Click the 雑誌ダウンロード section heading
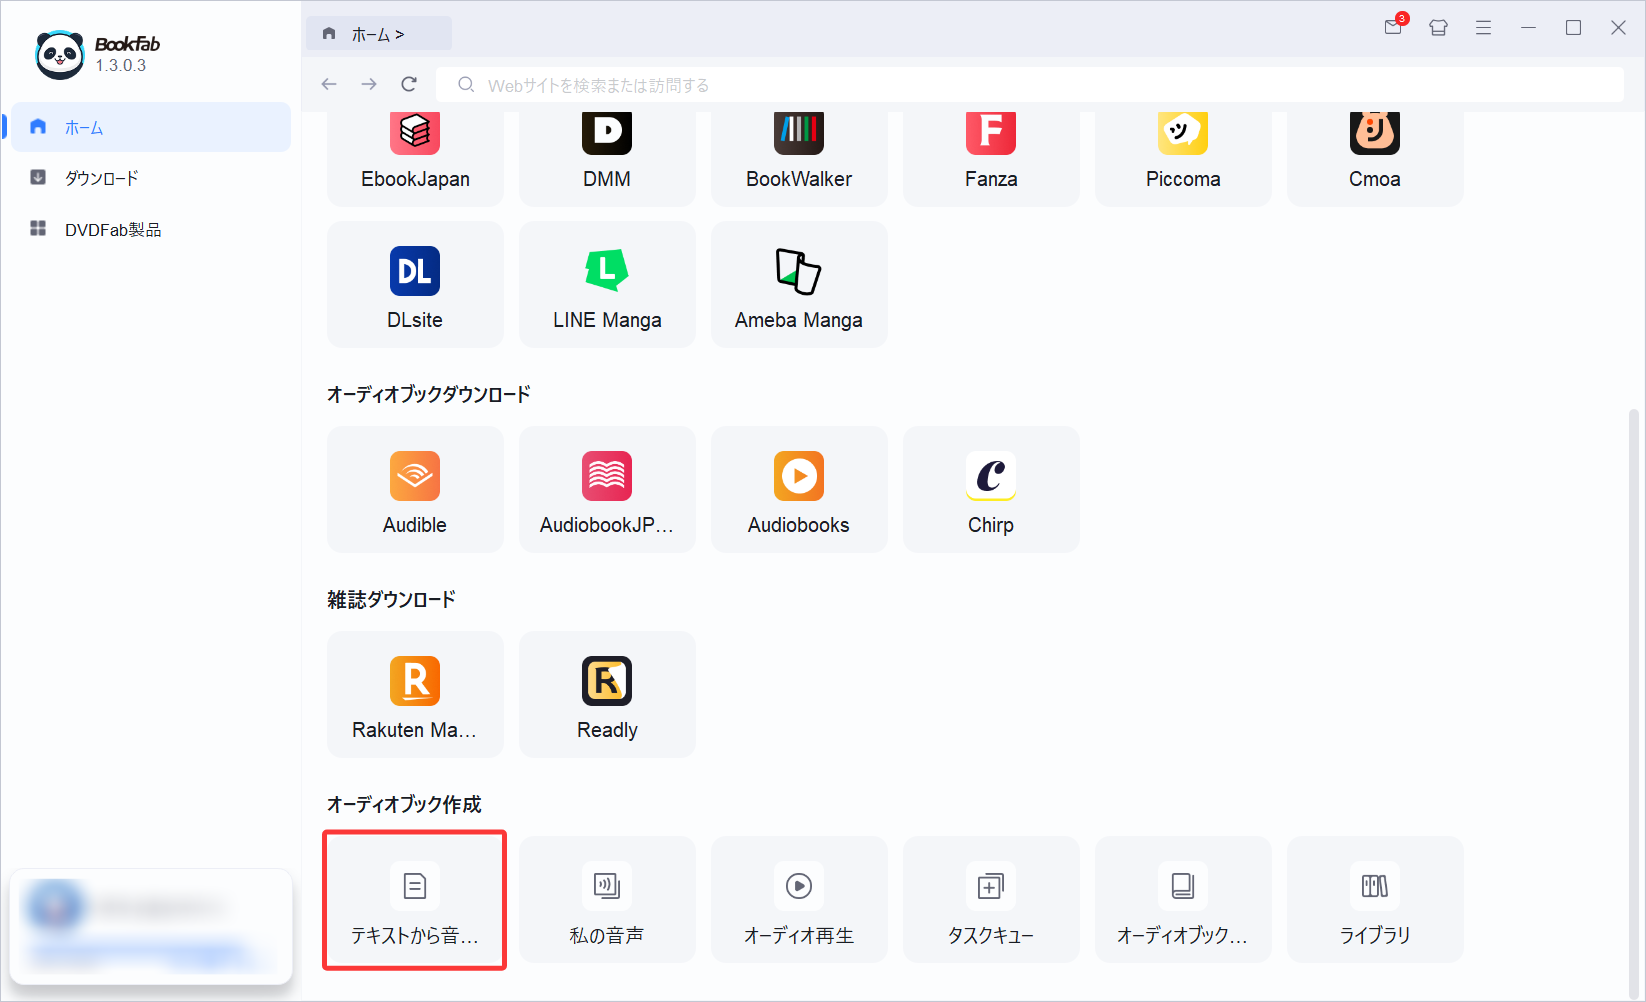 point(391,599)
